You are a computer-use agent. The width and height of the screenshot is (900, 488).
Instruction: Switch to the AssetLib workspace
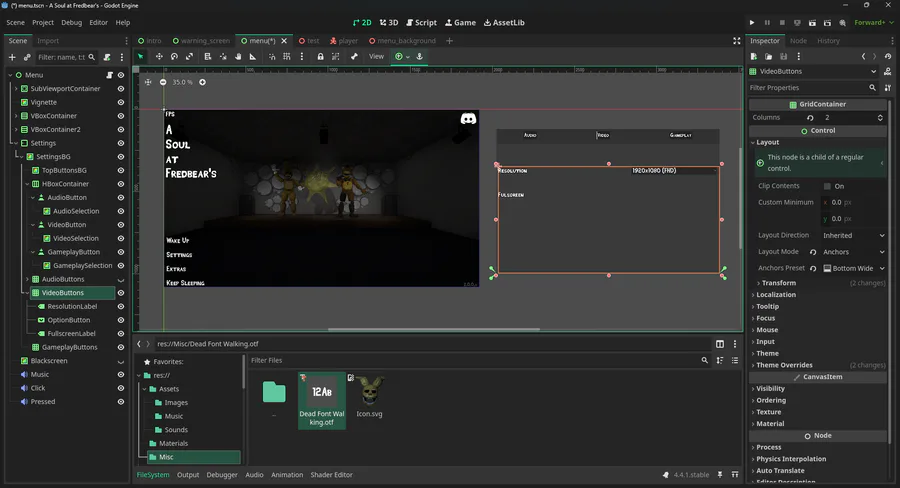pyautogui.click(x=504, y=22)
